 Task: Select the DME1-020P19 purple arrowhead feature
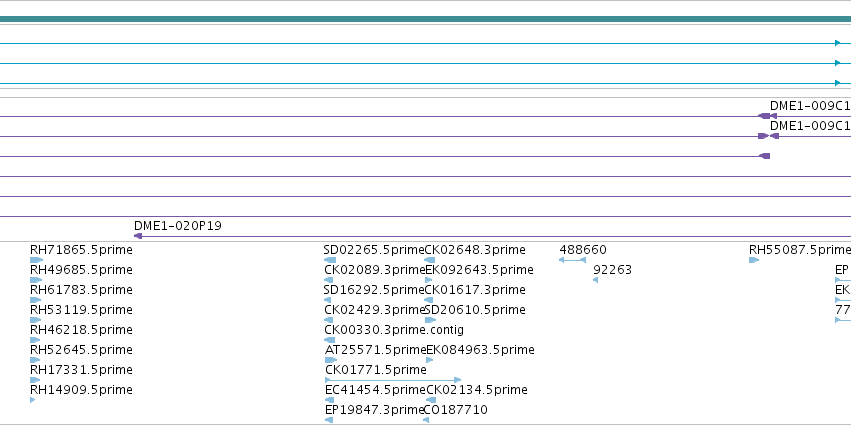[138, 236]
